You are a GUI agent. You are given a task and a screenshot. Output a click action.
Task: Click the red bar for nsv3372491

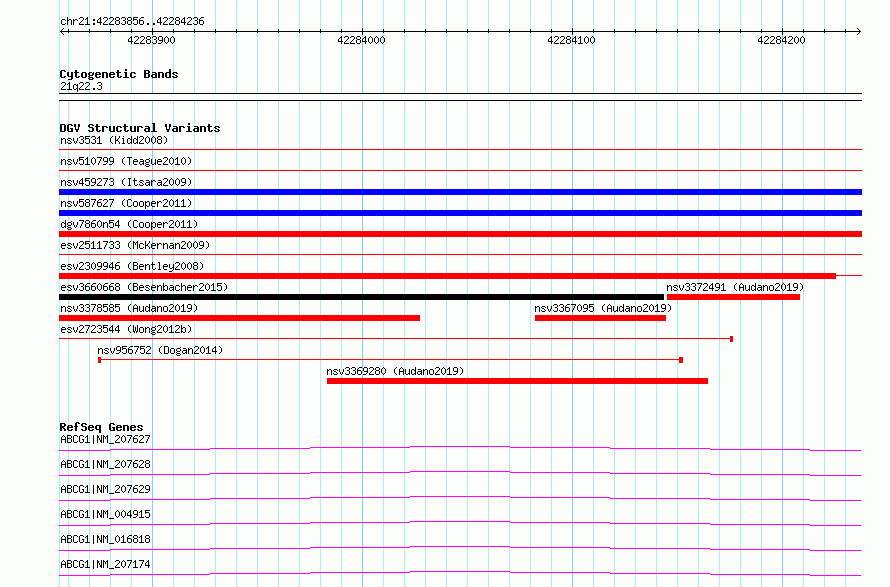click(733, 297)
